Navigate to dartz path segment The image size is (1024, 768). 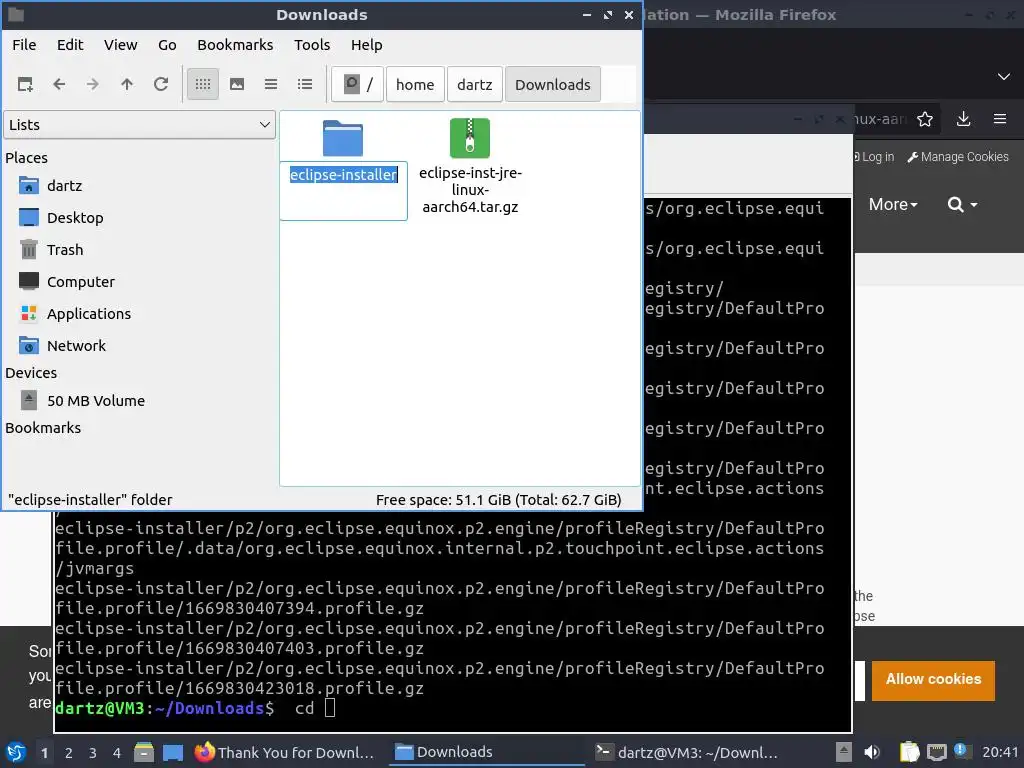(475, 84)
